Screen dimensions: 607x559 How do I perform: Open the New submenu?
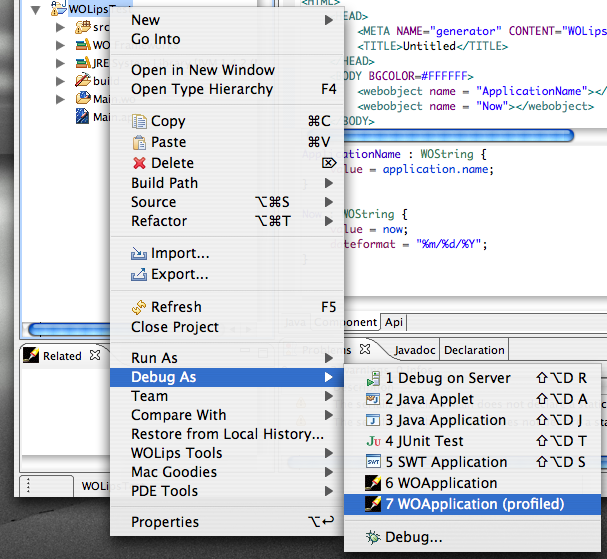coord(227,20)
